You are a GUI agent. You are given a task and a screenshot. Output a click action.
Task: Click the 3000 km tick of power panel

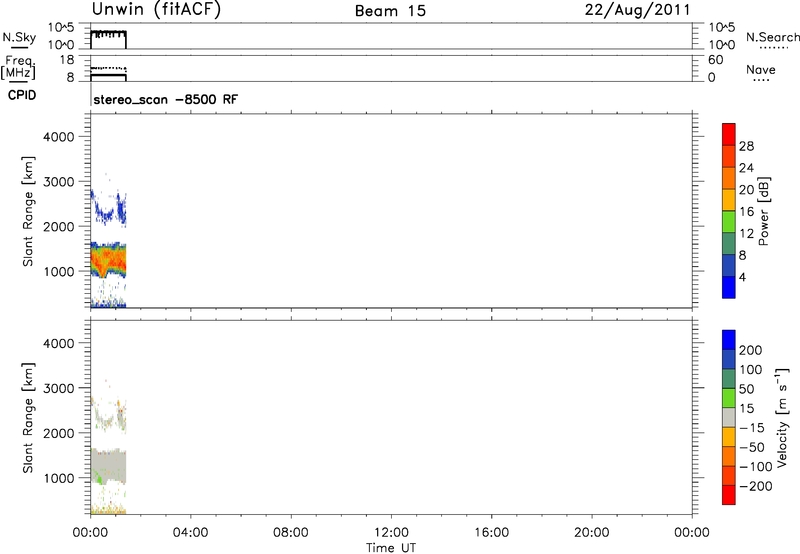click(58, 182)
